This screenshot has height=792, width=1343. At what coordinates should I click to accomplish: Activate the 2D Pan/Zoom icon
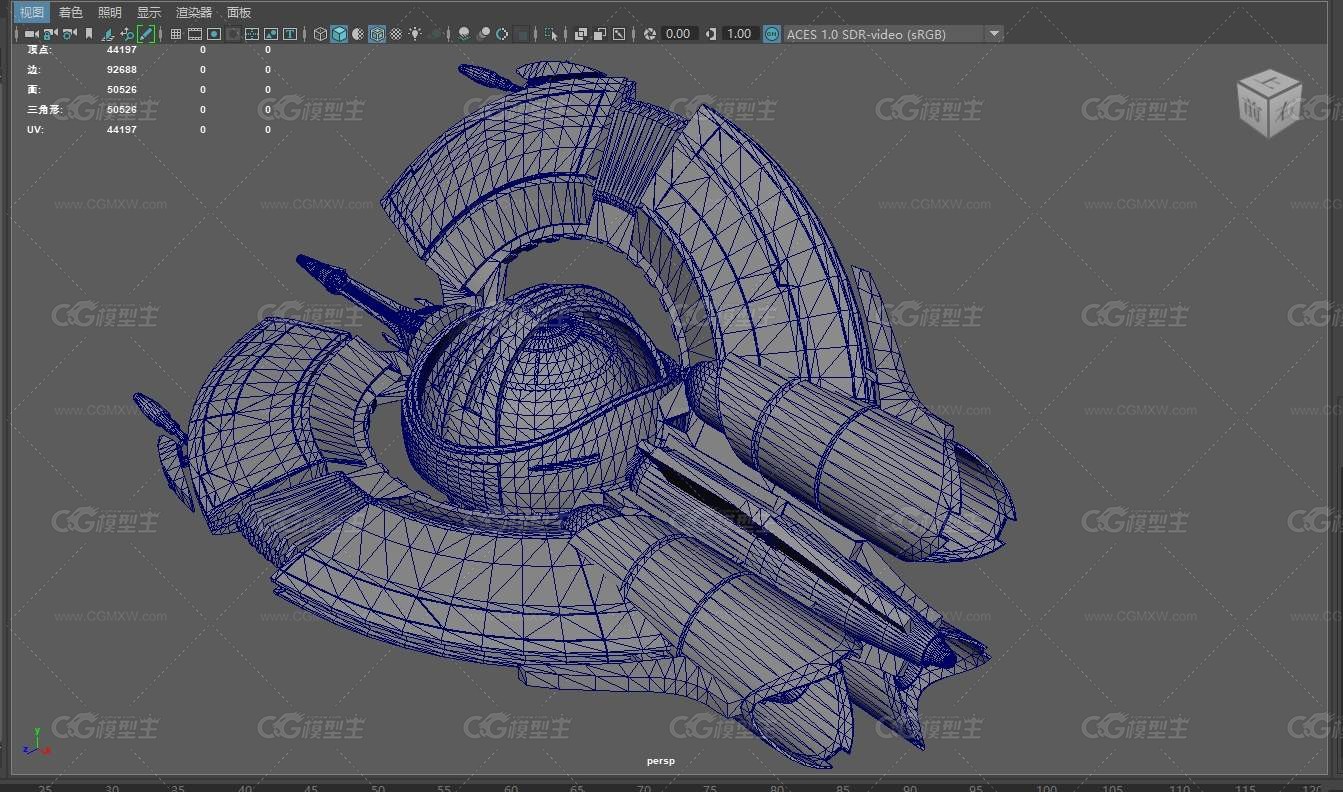pos(127,34)
